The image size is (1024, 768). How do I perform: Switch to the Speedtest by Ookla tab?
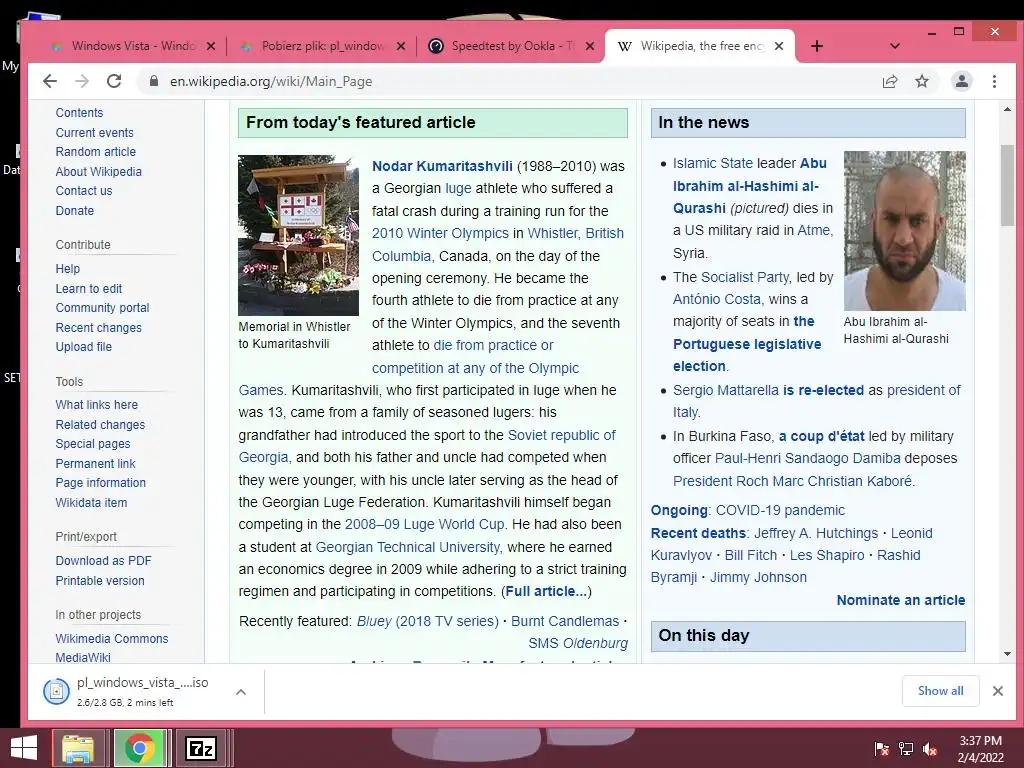coord(511,46)
